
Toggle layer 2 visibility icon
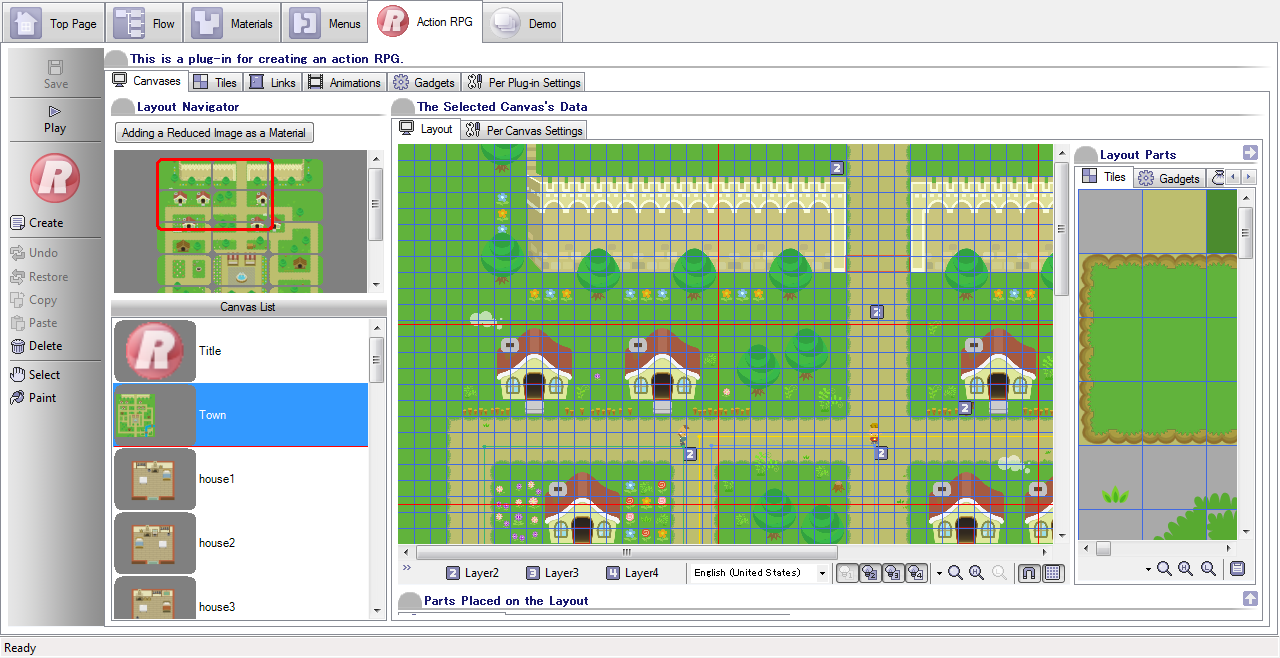(870, 573)
